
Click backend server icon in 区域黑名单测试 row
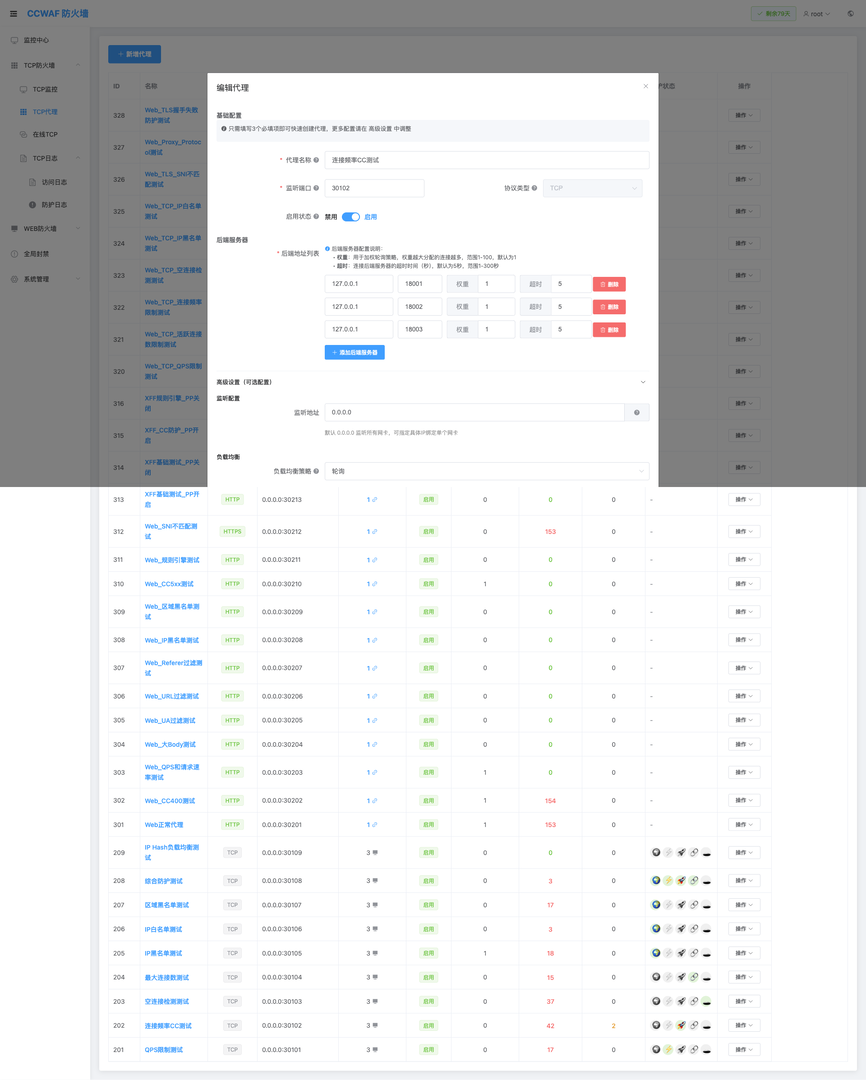pos(375,905)
